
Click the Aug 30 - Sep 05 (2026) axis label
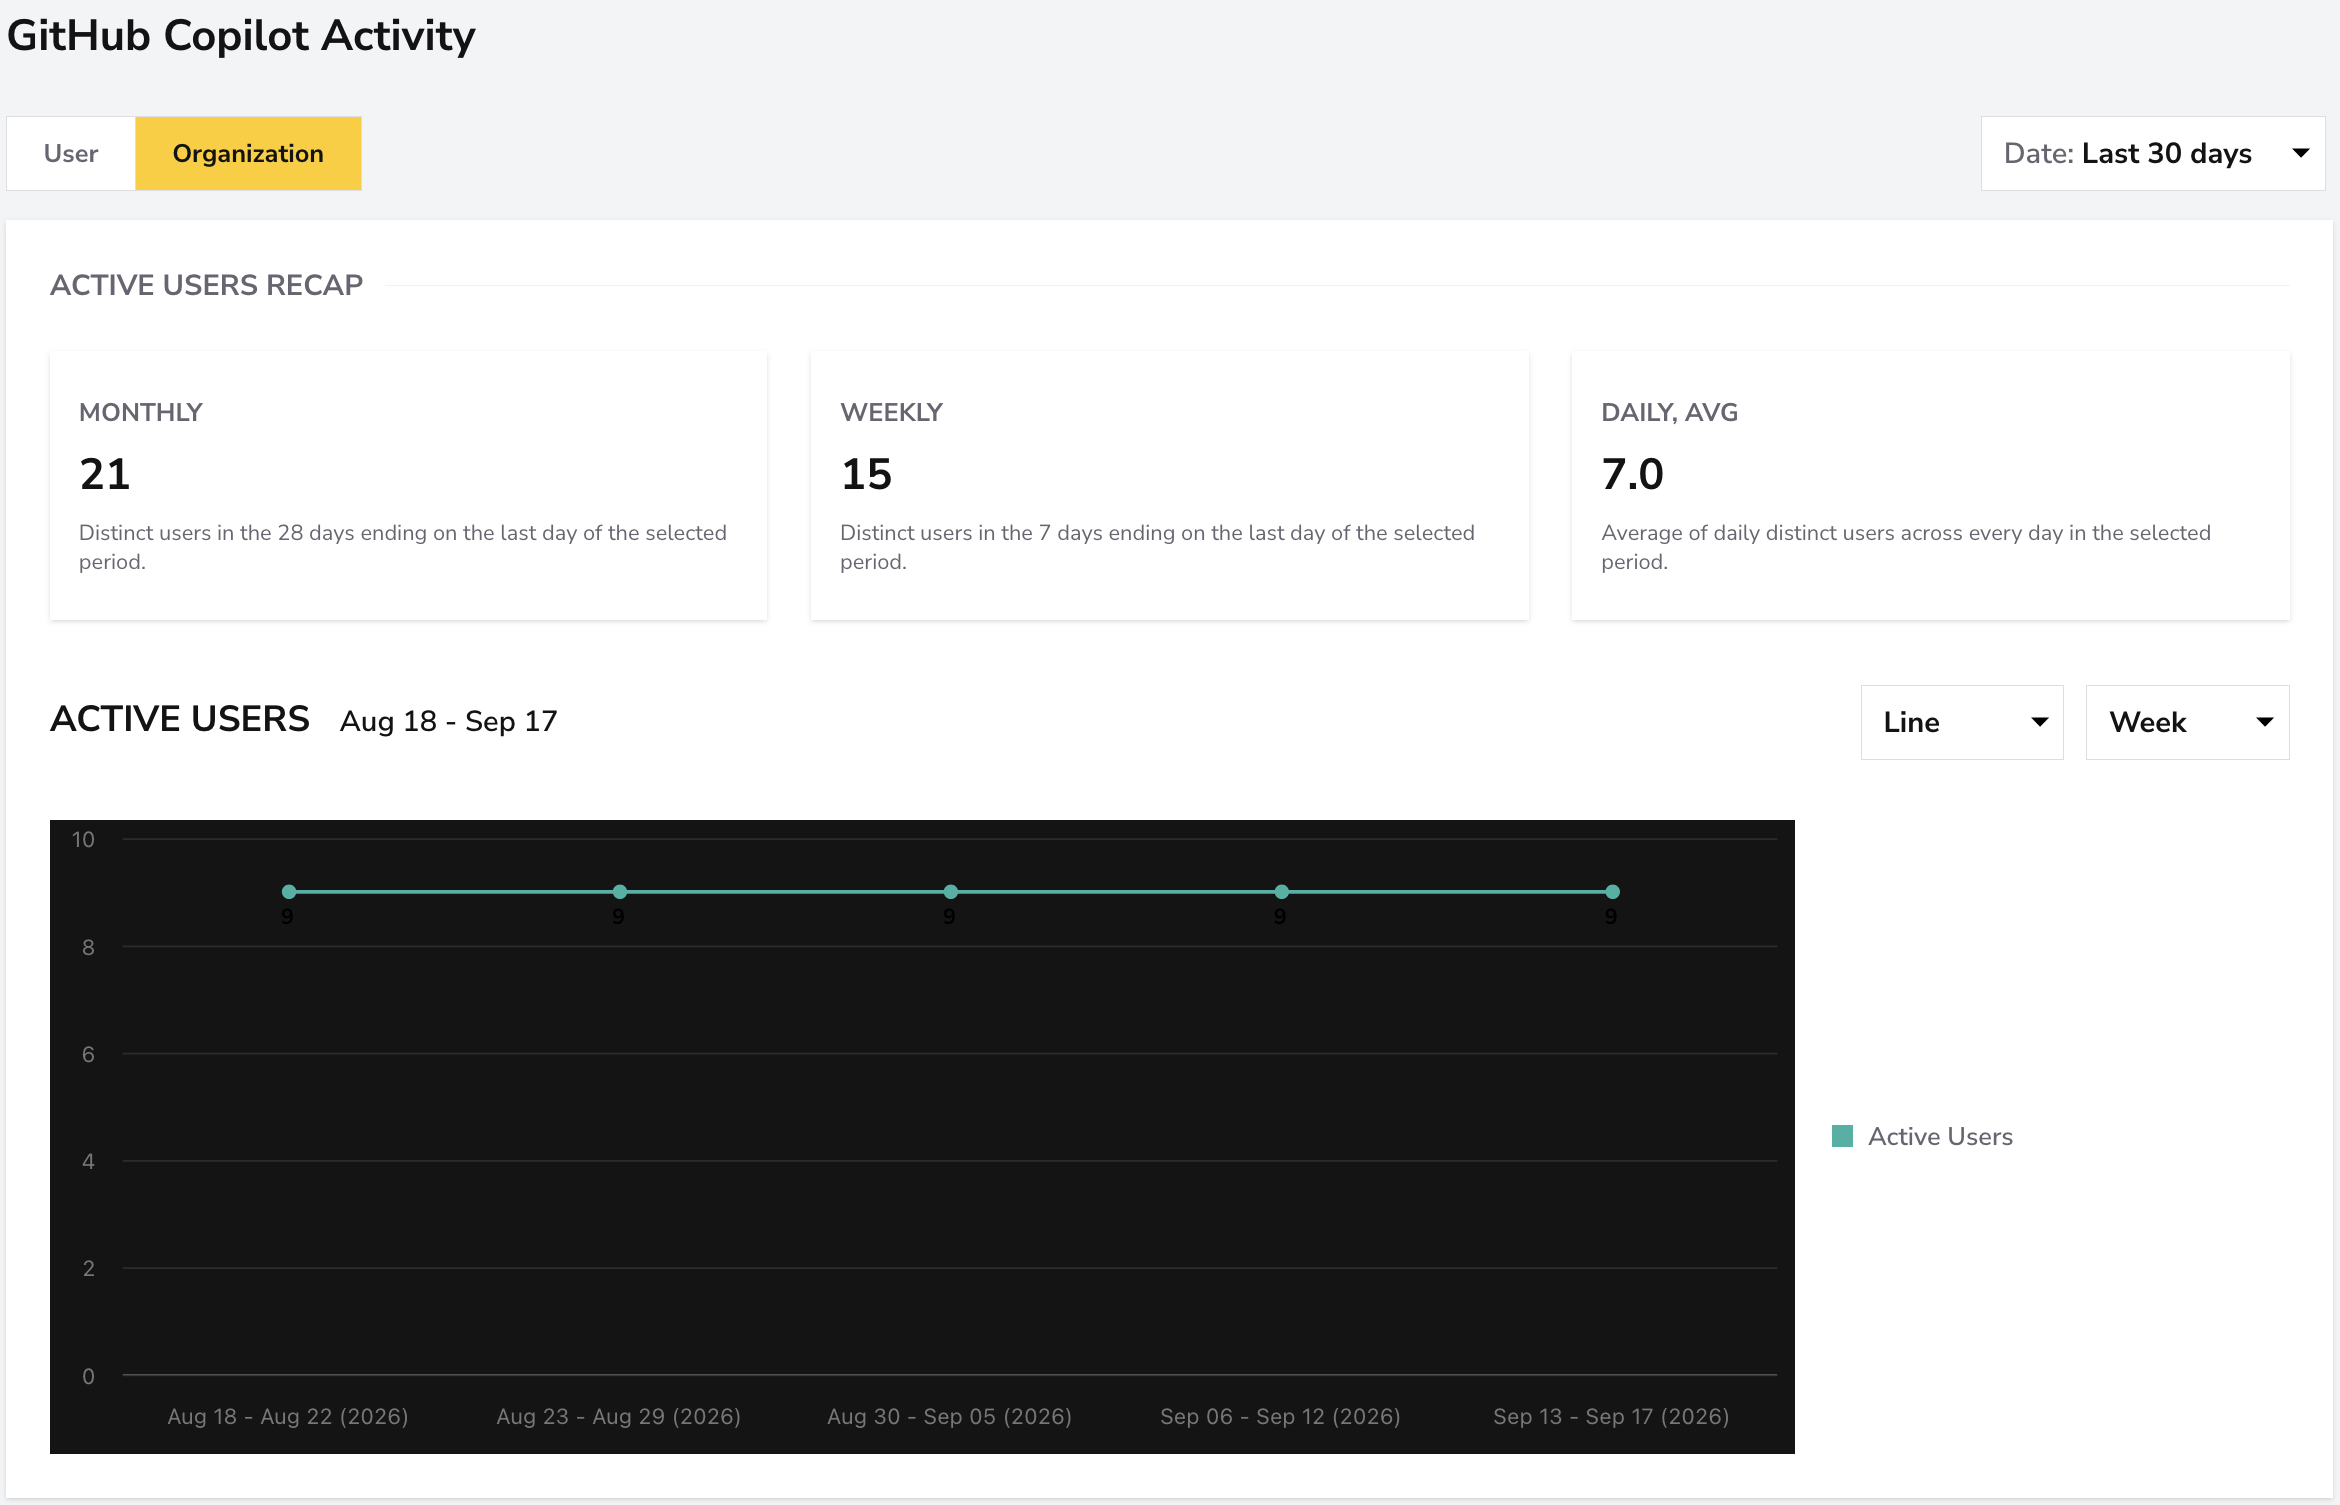pos(950,1416)
